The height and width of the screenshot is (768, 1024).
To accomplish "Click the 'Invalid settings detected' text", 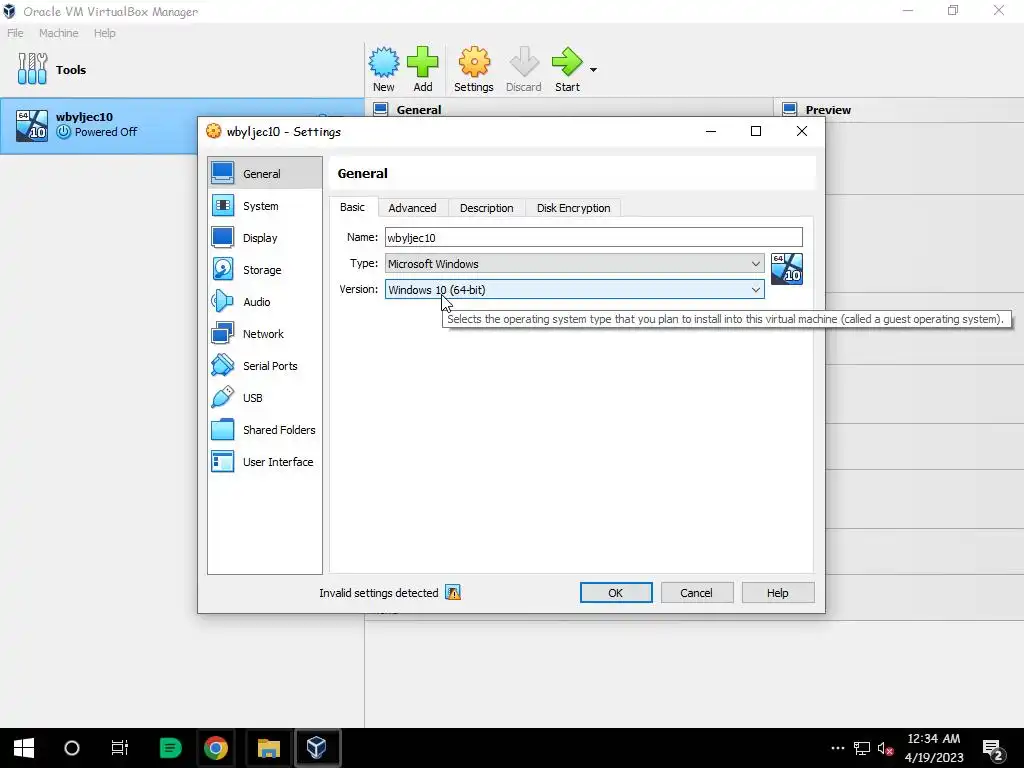I will pyautogui.click(x=379, y=593).
